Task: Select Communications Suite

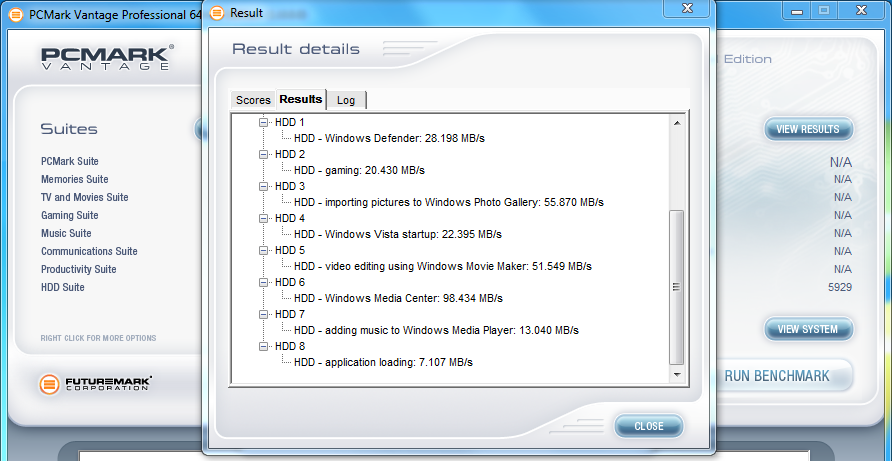Action: pos(89,251)
